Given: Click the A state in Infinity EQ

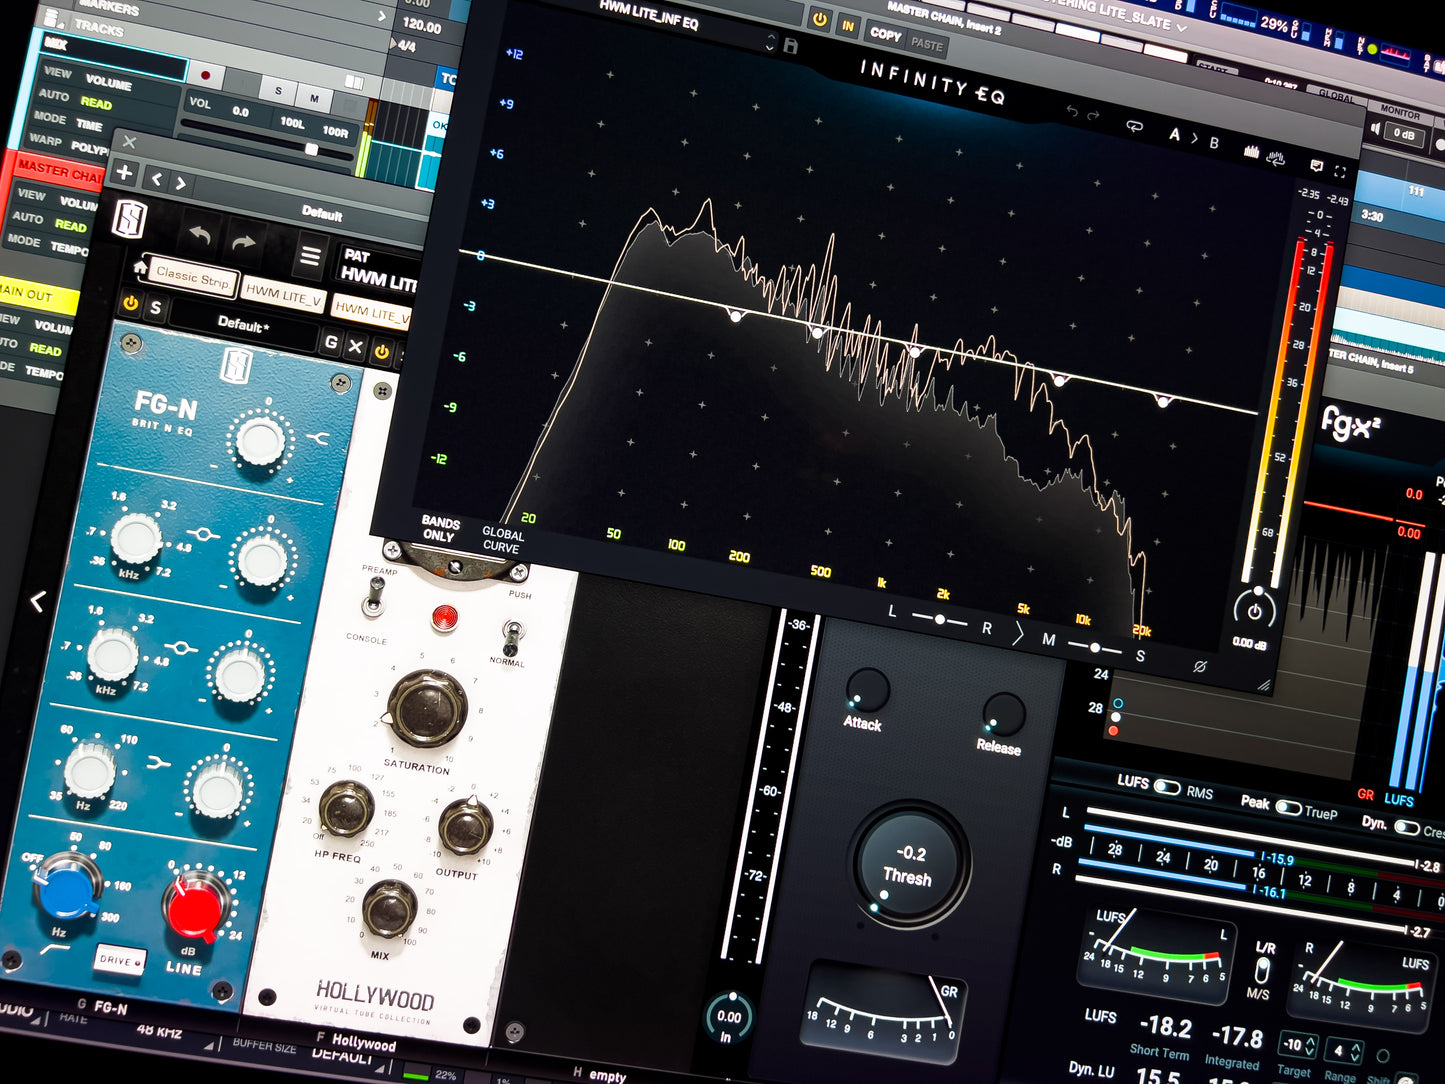Looking at the screenshot, I should coord(1175,134).
